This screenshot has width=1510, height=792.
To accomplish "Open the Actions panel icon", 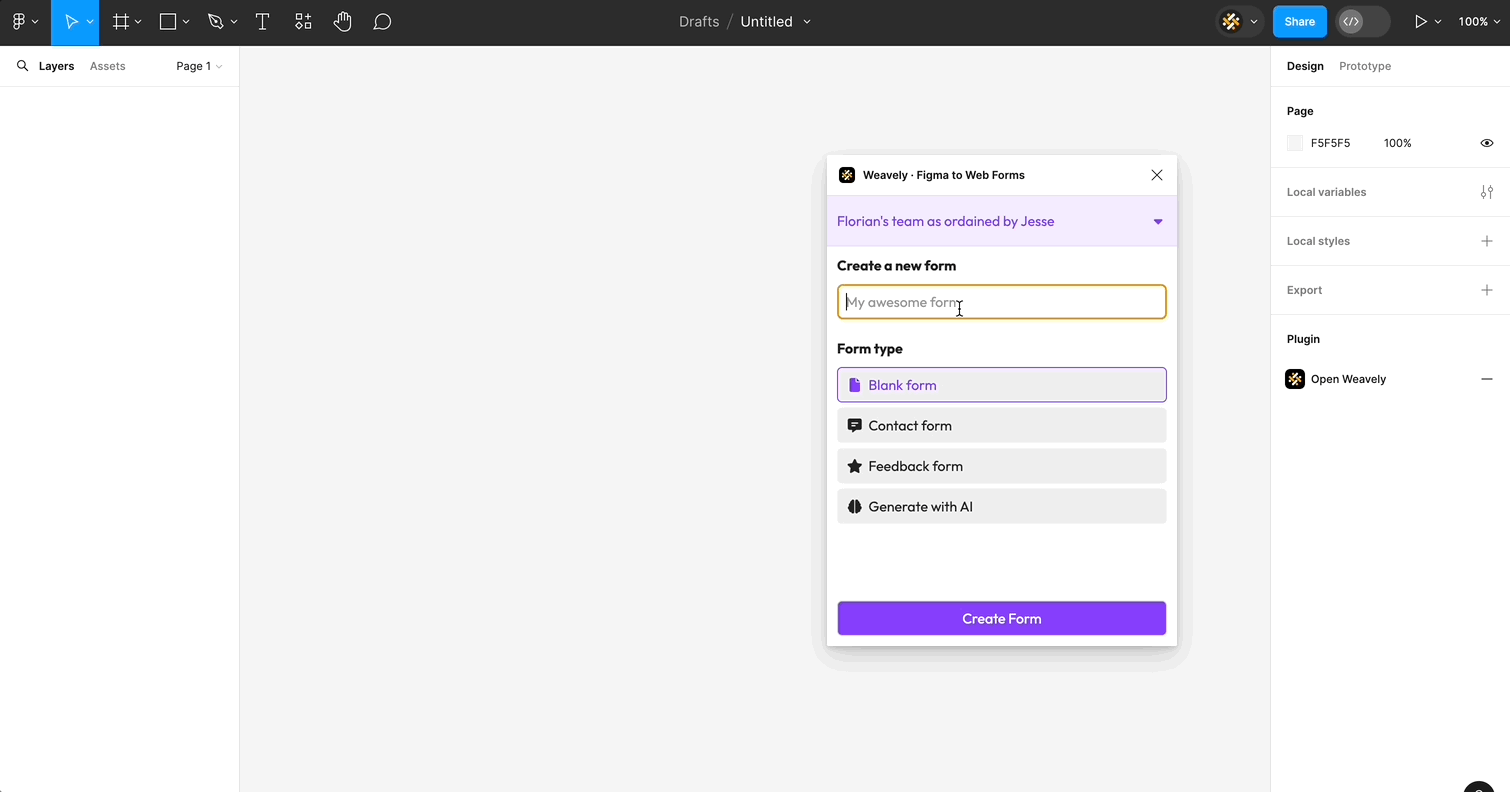I will pos(303,21).
